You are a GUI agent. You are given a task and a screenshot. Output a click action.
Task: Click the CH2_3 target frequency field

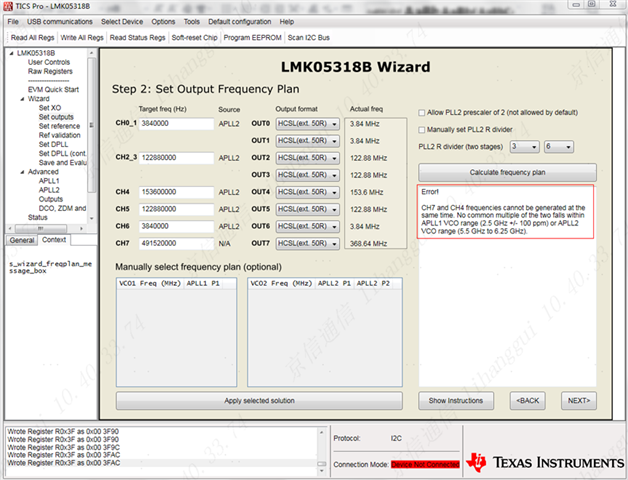point(176,158)
